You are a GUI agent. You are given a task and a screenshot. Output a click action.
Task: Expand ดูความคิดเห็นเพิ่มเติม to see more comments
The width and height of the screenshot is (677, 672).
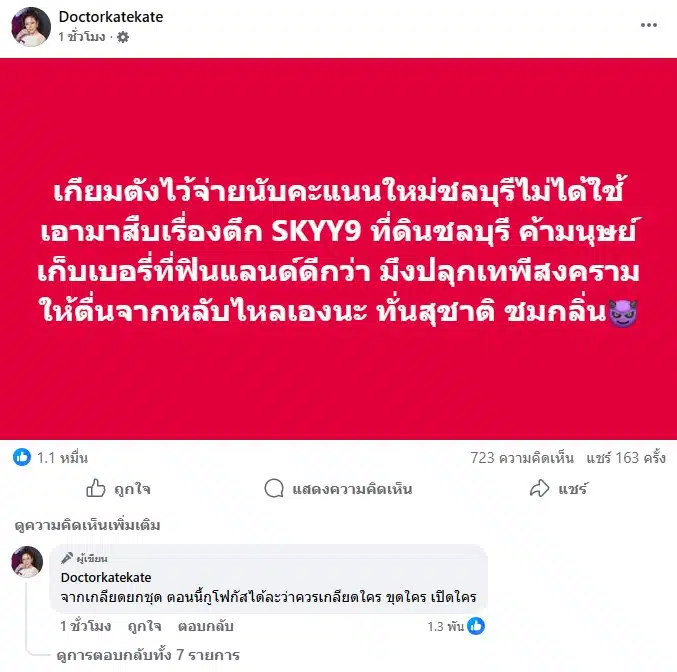point(88,525)
